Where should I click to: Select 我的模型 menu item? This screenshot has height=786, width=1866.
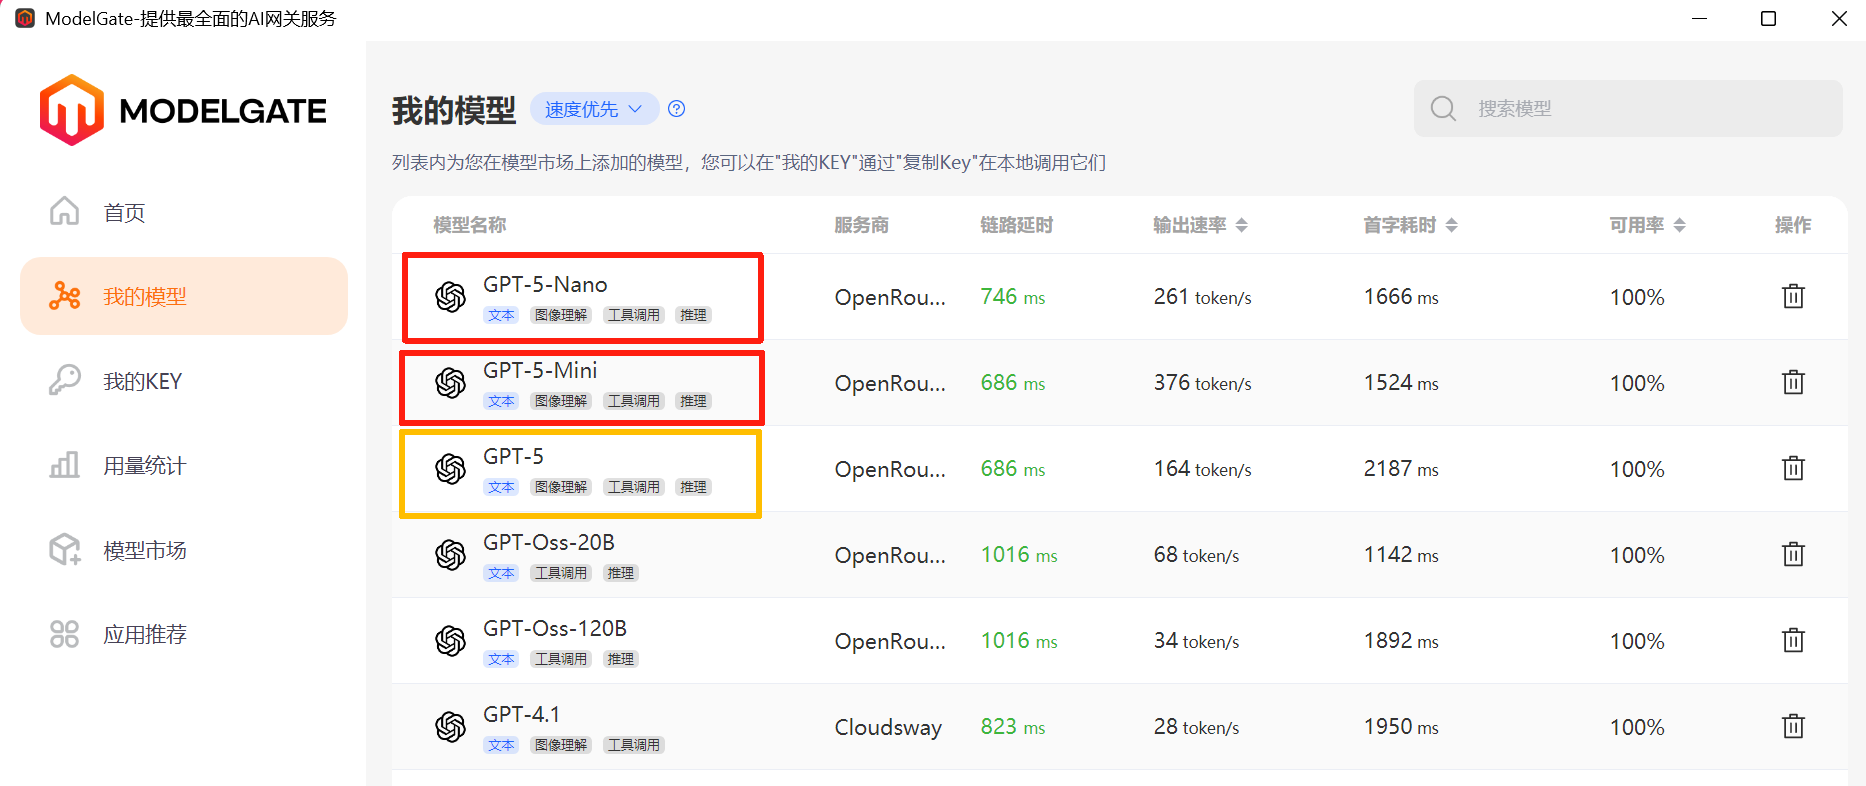point(184,296)
